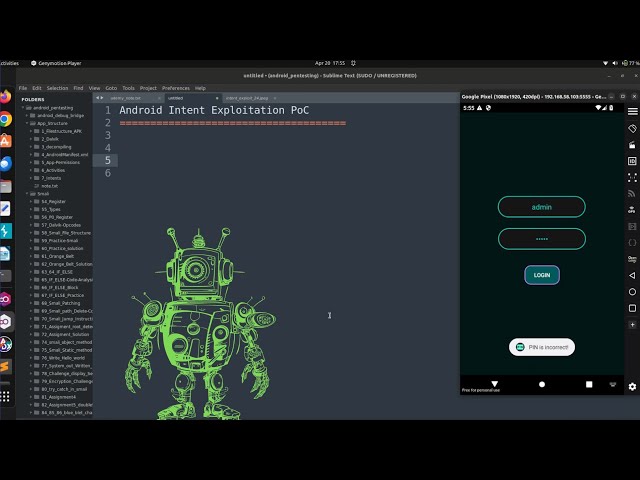Tap Android back triangle in navigation bar
Image resolution: width=640 pixels, height=480 pixels.
495,384
